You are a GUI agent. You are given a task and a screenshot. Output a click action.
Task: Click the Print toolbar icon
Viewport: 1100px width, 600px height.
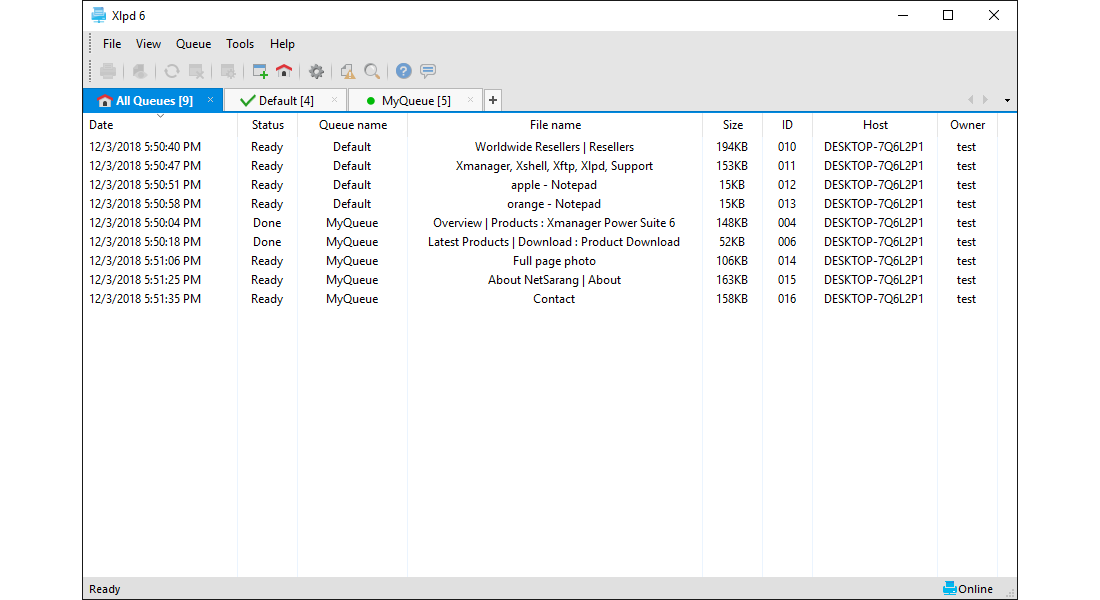pyautogui.click(x=108, y=71)
